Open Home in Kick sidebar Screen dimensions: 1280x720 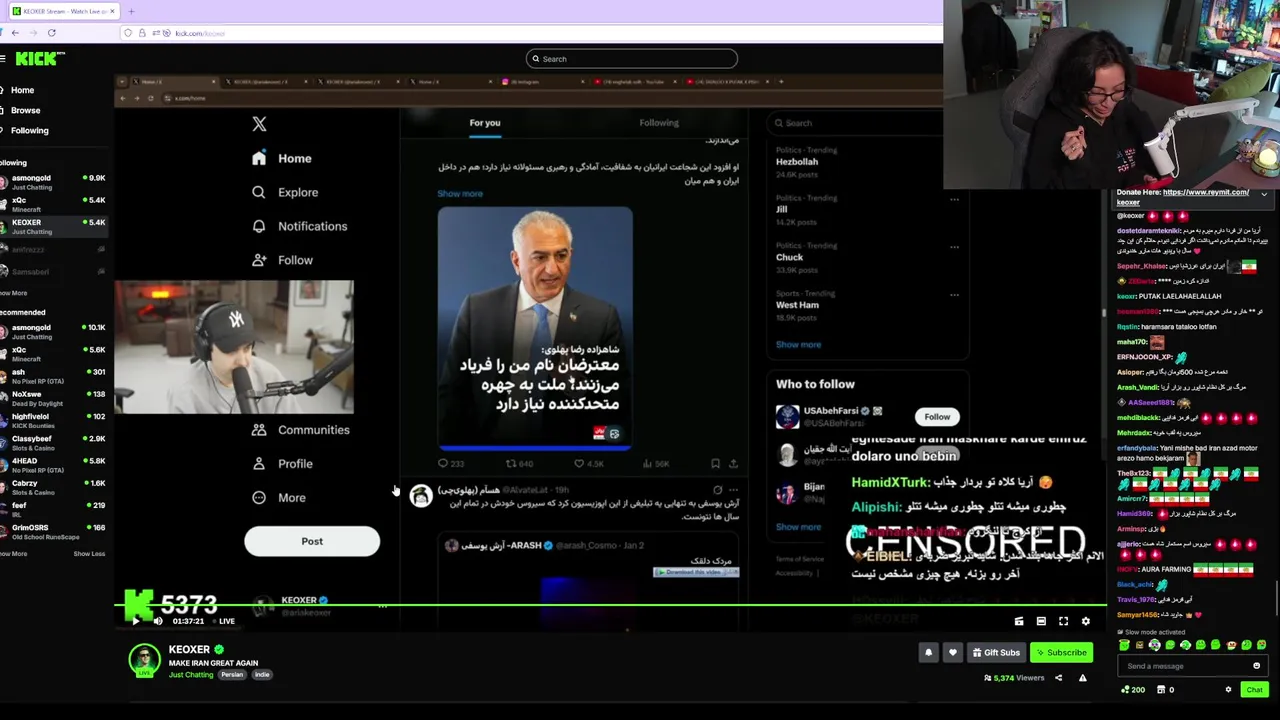tap(22, 90)
